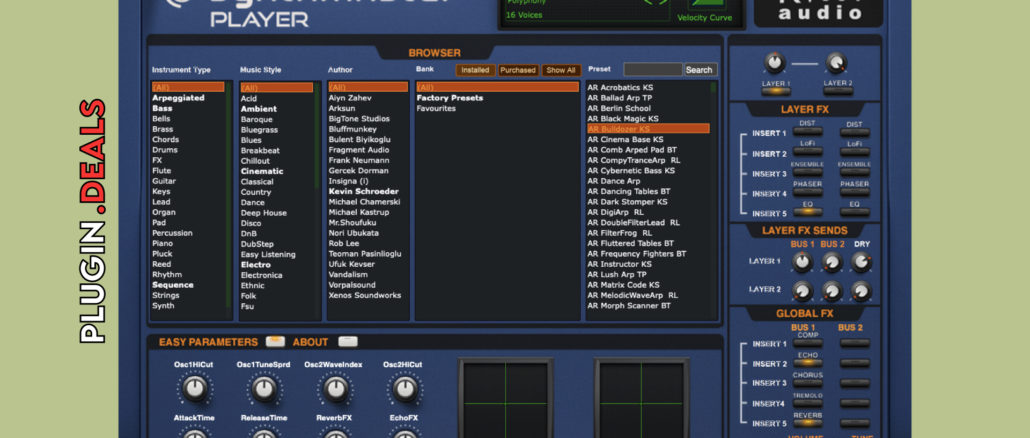
Task: Load preset AR Matrix Code KS
Action: [623, 285]
